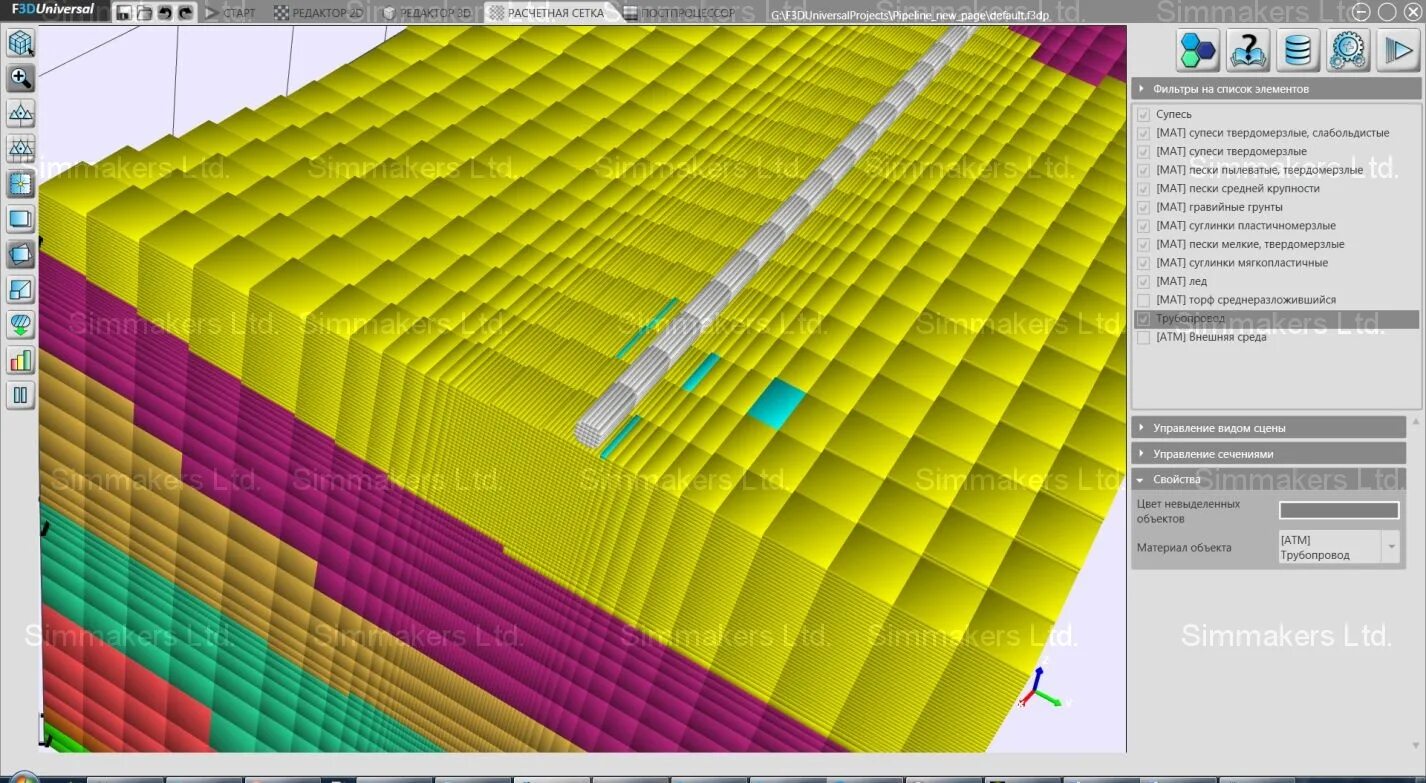The width and height of the screenshot is (1426, 783).
Task: Open project with the folder icon
Action: pyautogui.click(x=145, y=13)
